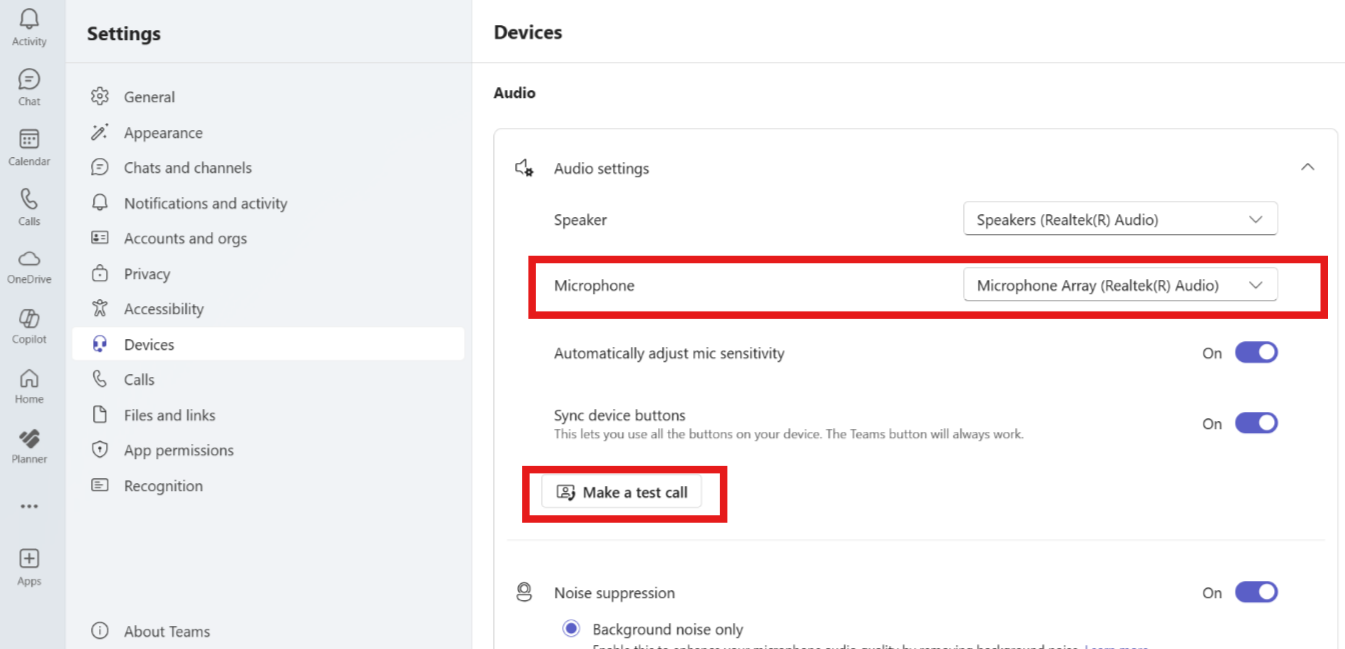1345x649 pixels.
Task: Open the OneDrive cloud icon
Action: 29,260
